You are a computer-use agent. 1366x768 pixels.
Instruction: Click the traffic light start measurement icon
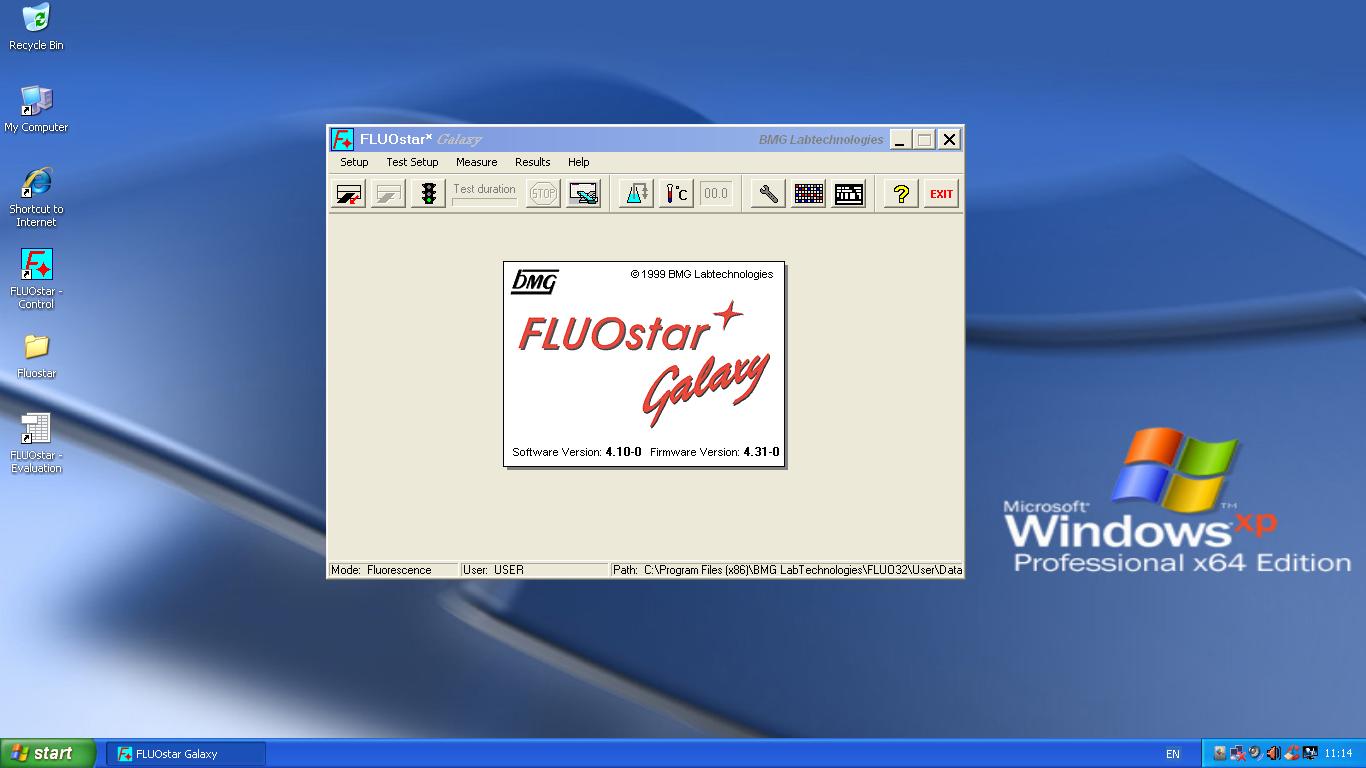pyautogui.click(x=429, y=194)
